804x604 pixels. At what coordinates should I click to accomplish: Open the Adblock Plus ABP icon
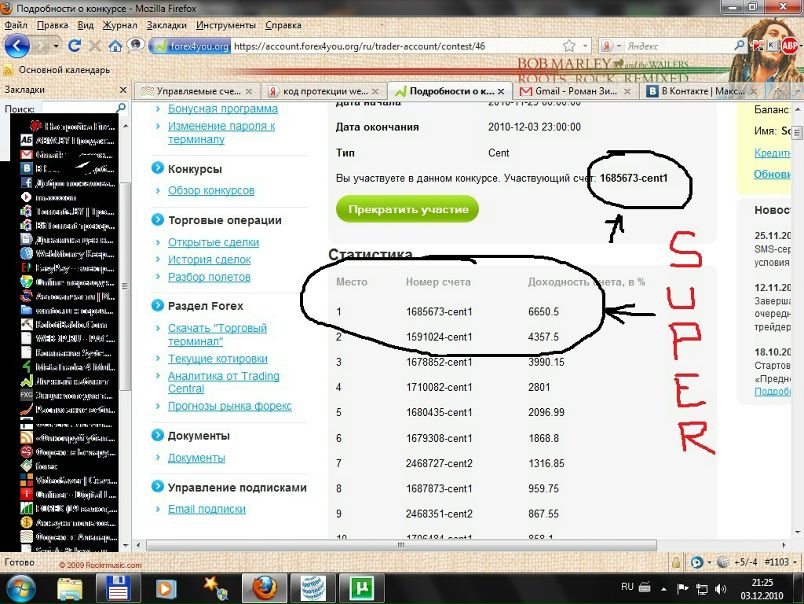pyautogui.click(x=790, y=45)
